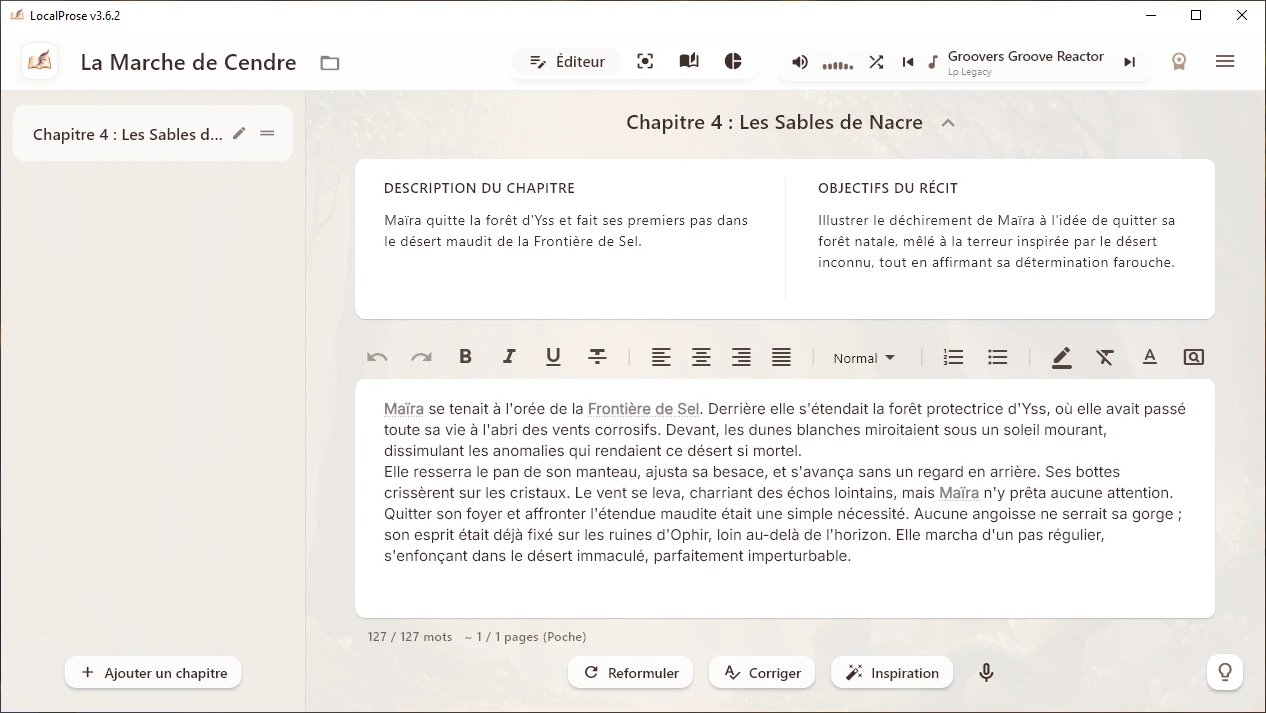Click the chapter description text
The height and width of the screenshot is (713, 1266).
(566, 231)
